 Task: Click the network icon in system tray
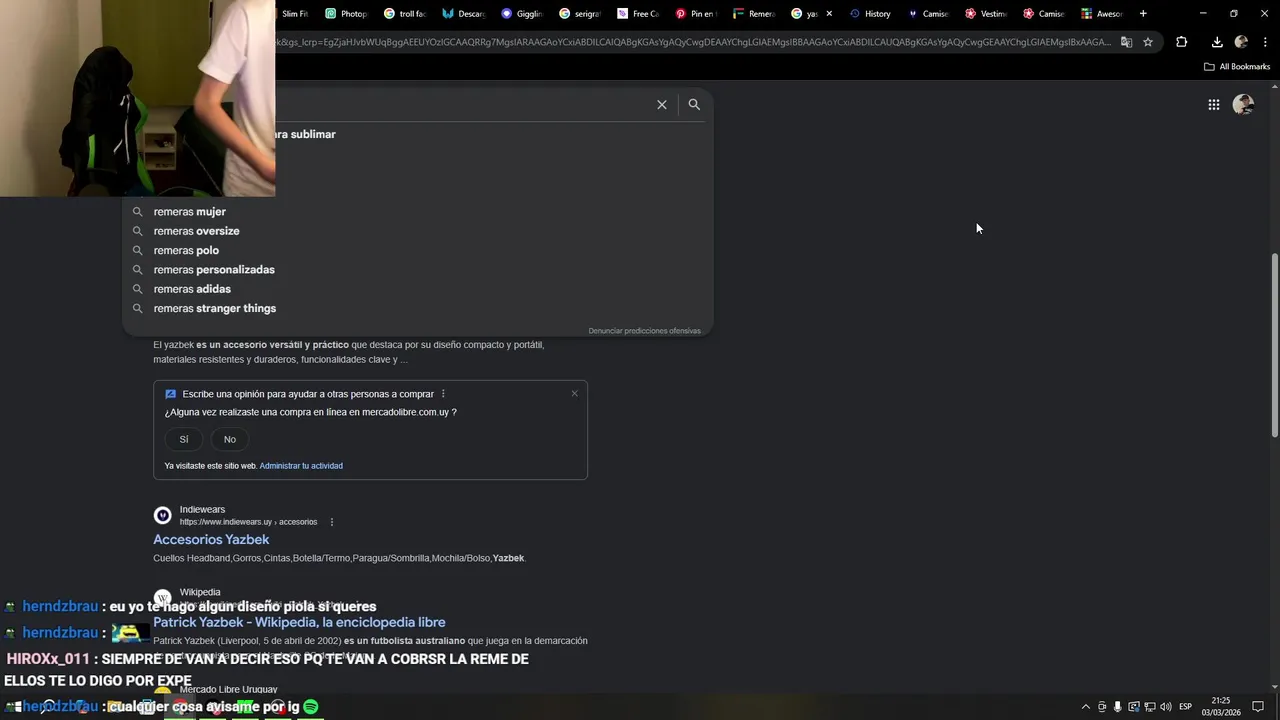pyautogui.click(x=1149, y=707)
